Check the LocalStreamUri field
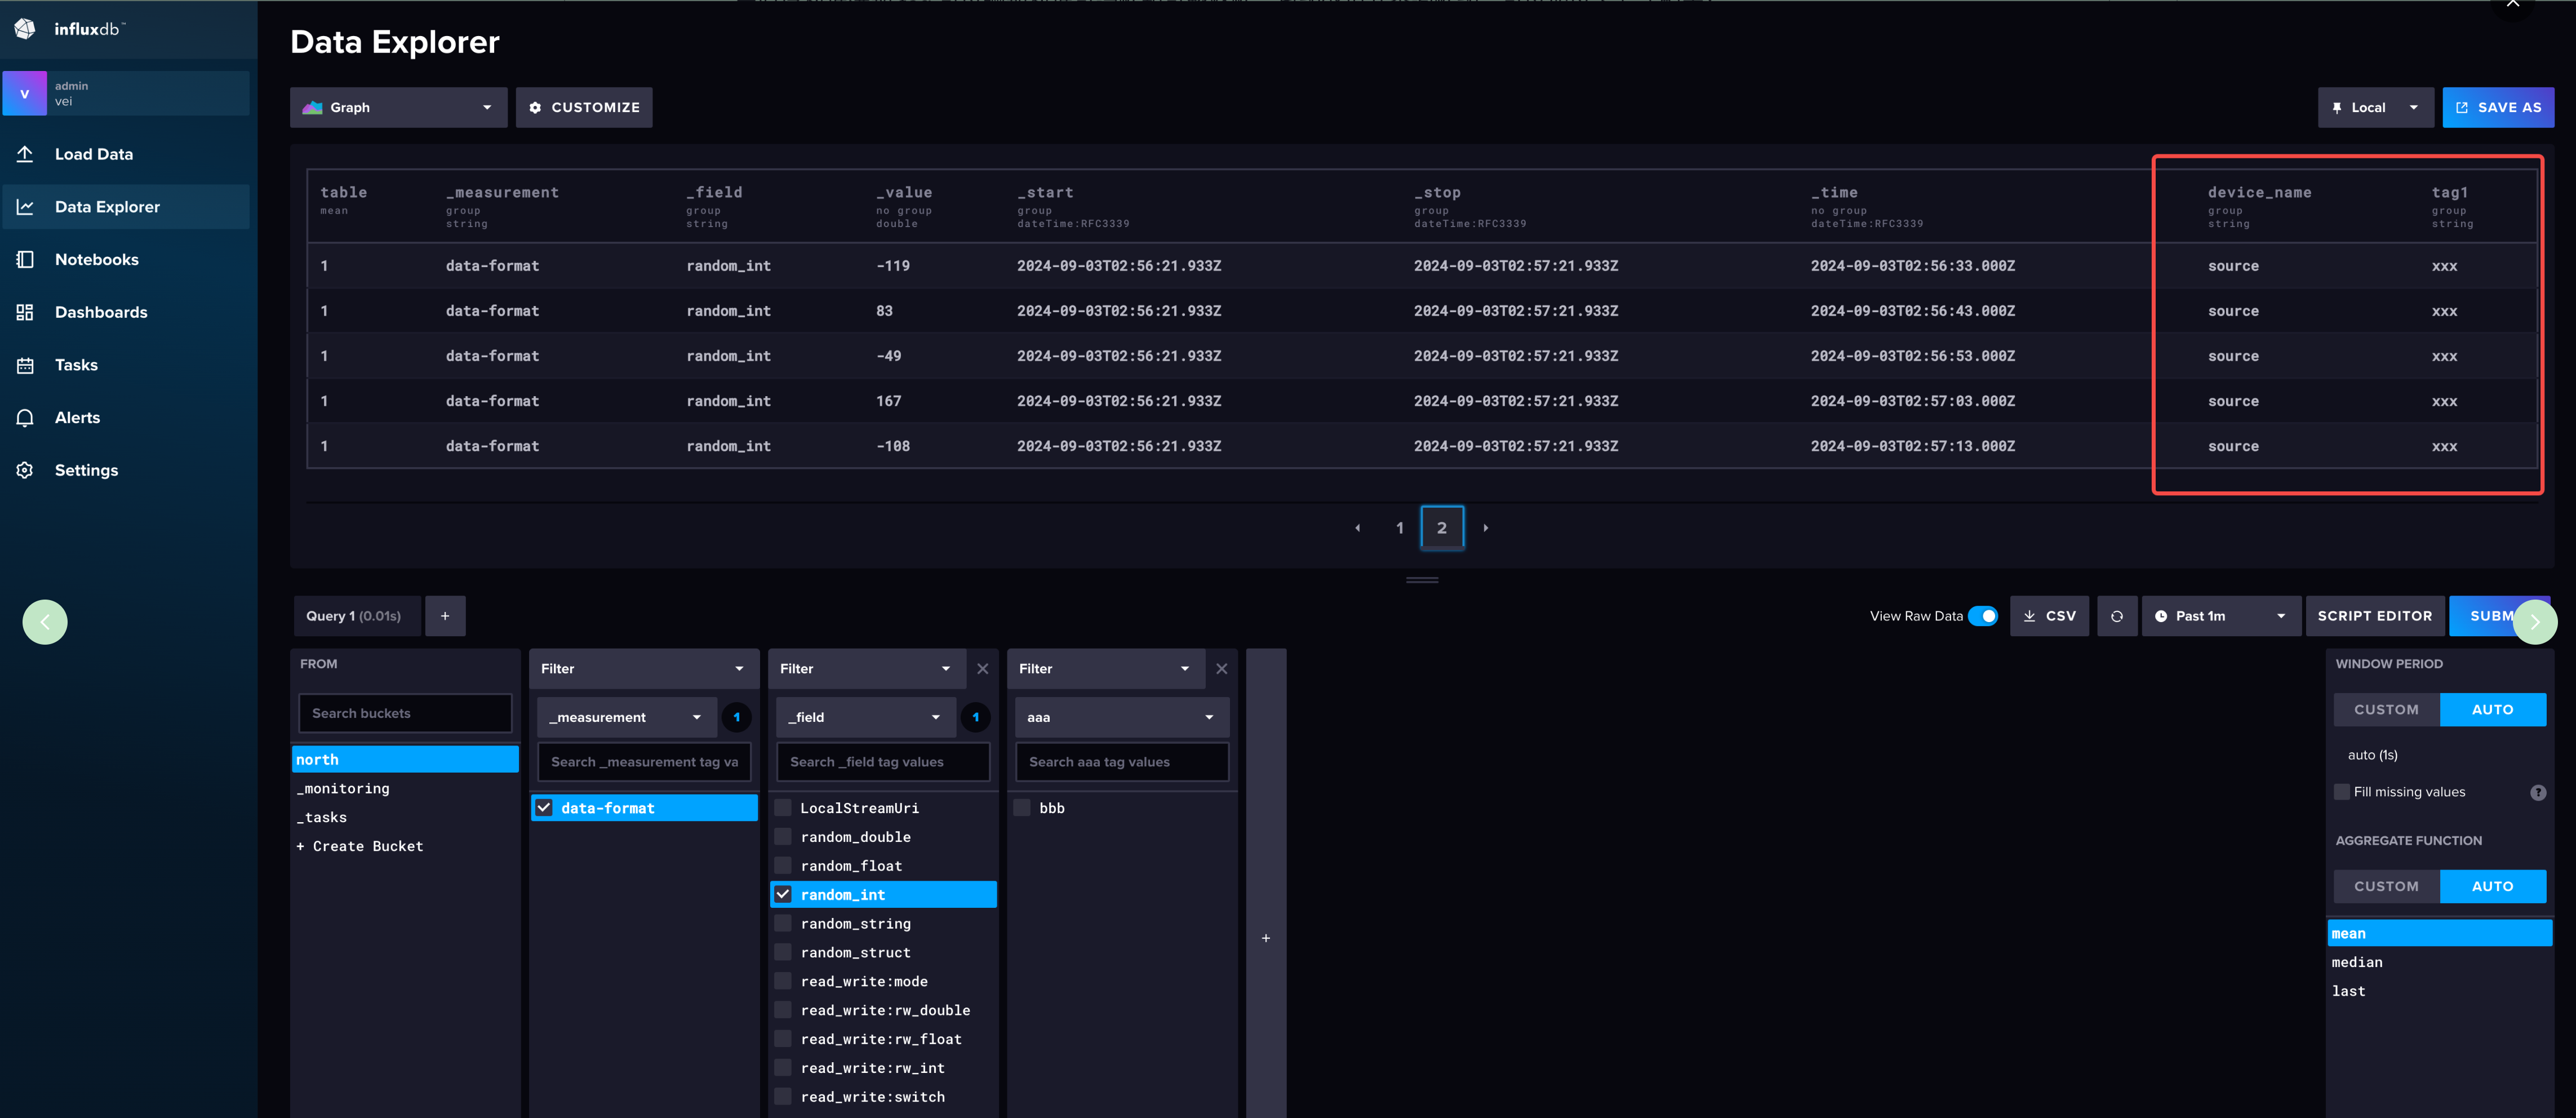The height and width of the screenshot is (1118, 2576). click(x=783, y=808)
